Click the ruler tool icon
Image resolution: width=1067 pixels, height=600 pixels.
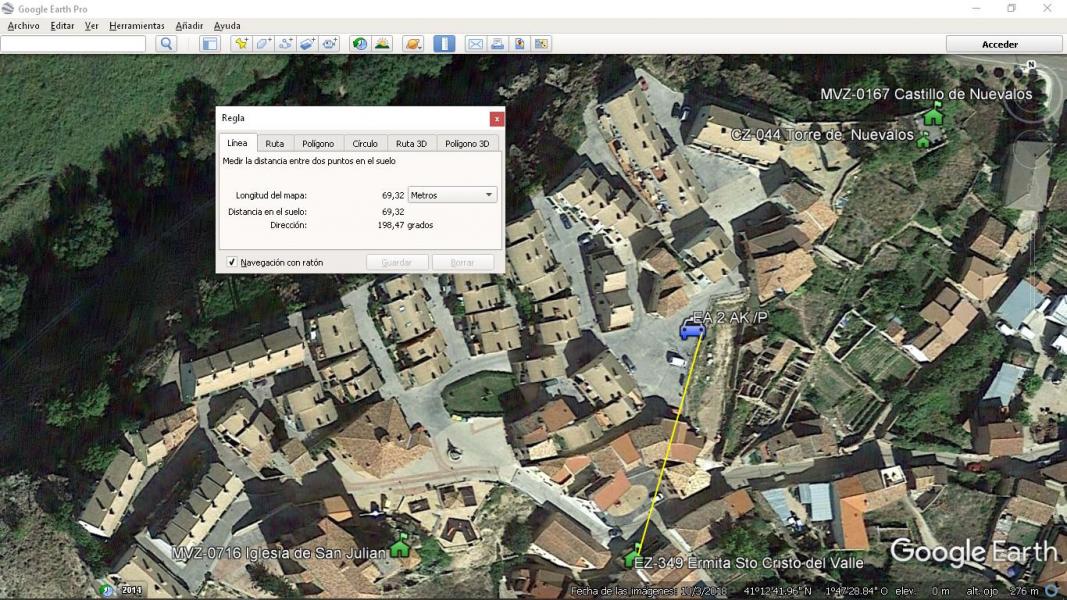coord(444,44)
